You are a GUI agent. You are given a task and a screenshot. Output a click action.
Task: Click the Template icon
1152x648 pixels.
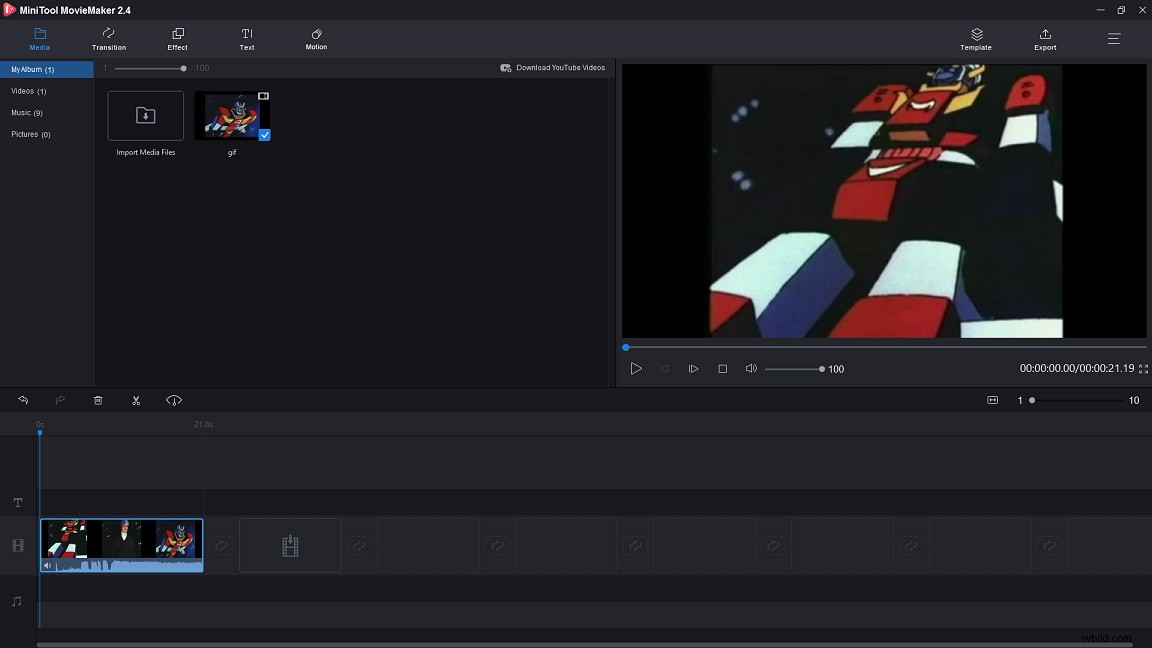pyautogui.click(x=975, y=39)
